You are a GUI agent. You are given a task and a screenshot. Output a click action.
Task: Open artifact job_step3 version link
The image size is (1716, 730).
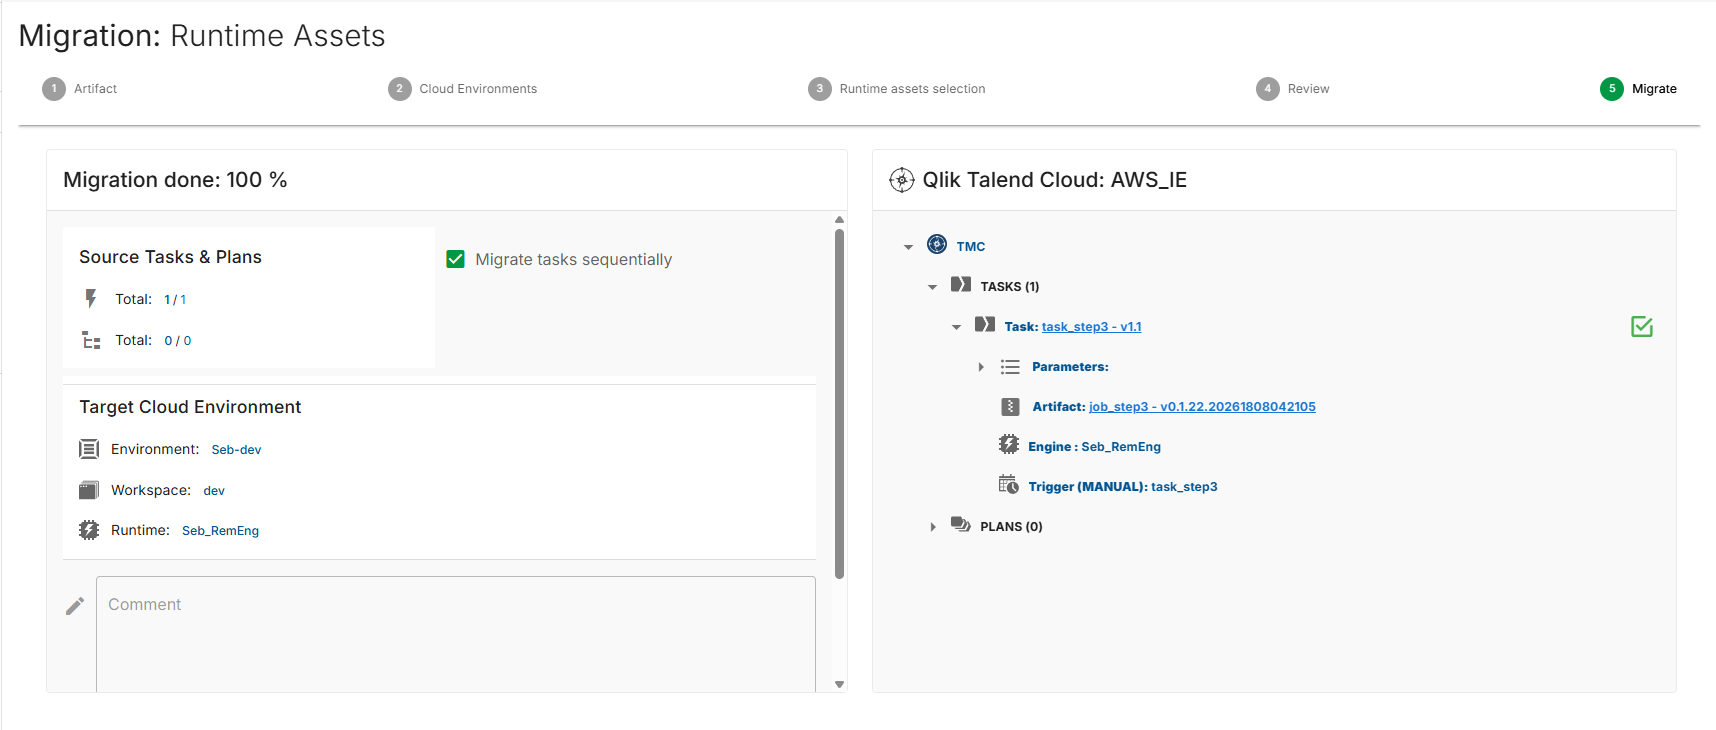tap(1202, 407)
